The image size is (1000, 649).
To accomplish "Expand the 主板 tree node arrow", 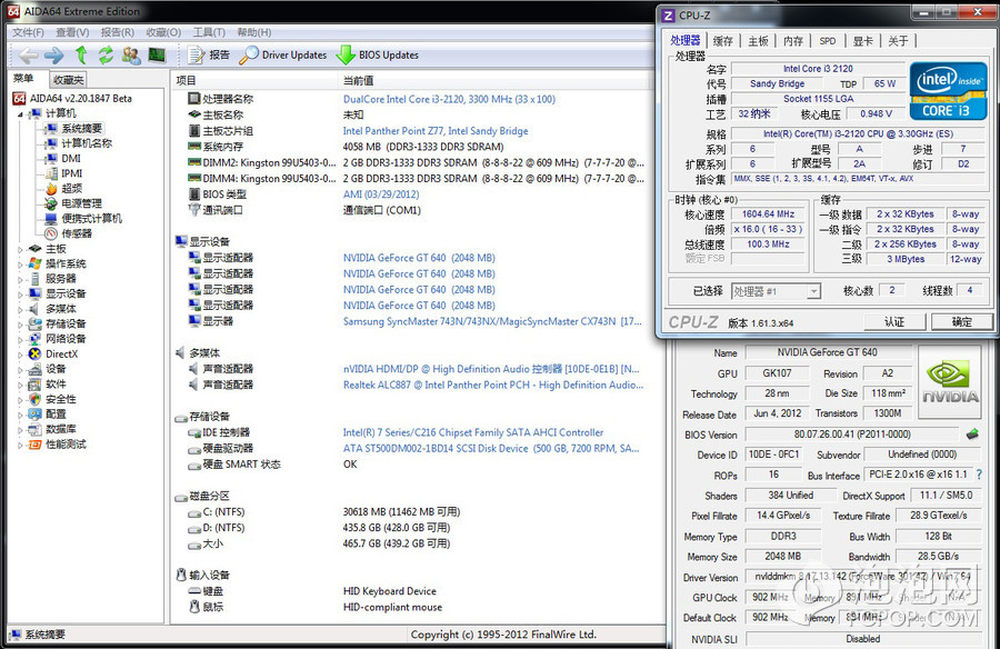I will point(20,249).
